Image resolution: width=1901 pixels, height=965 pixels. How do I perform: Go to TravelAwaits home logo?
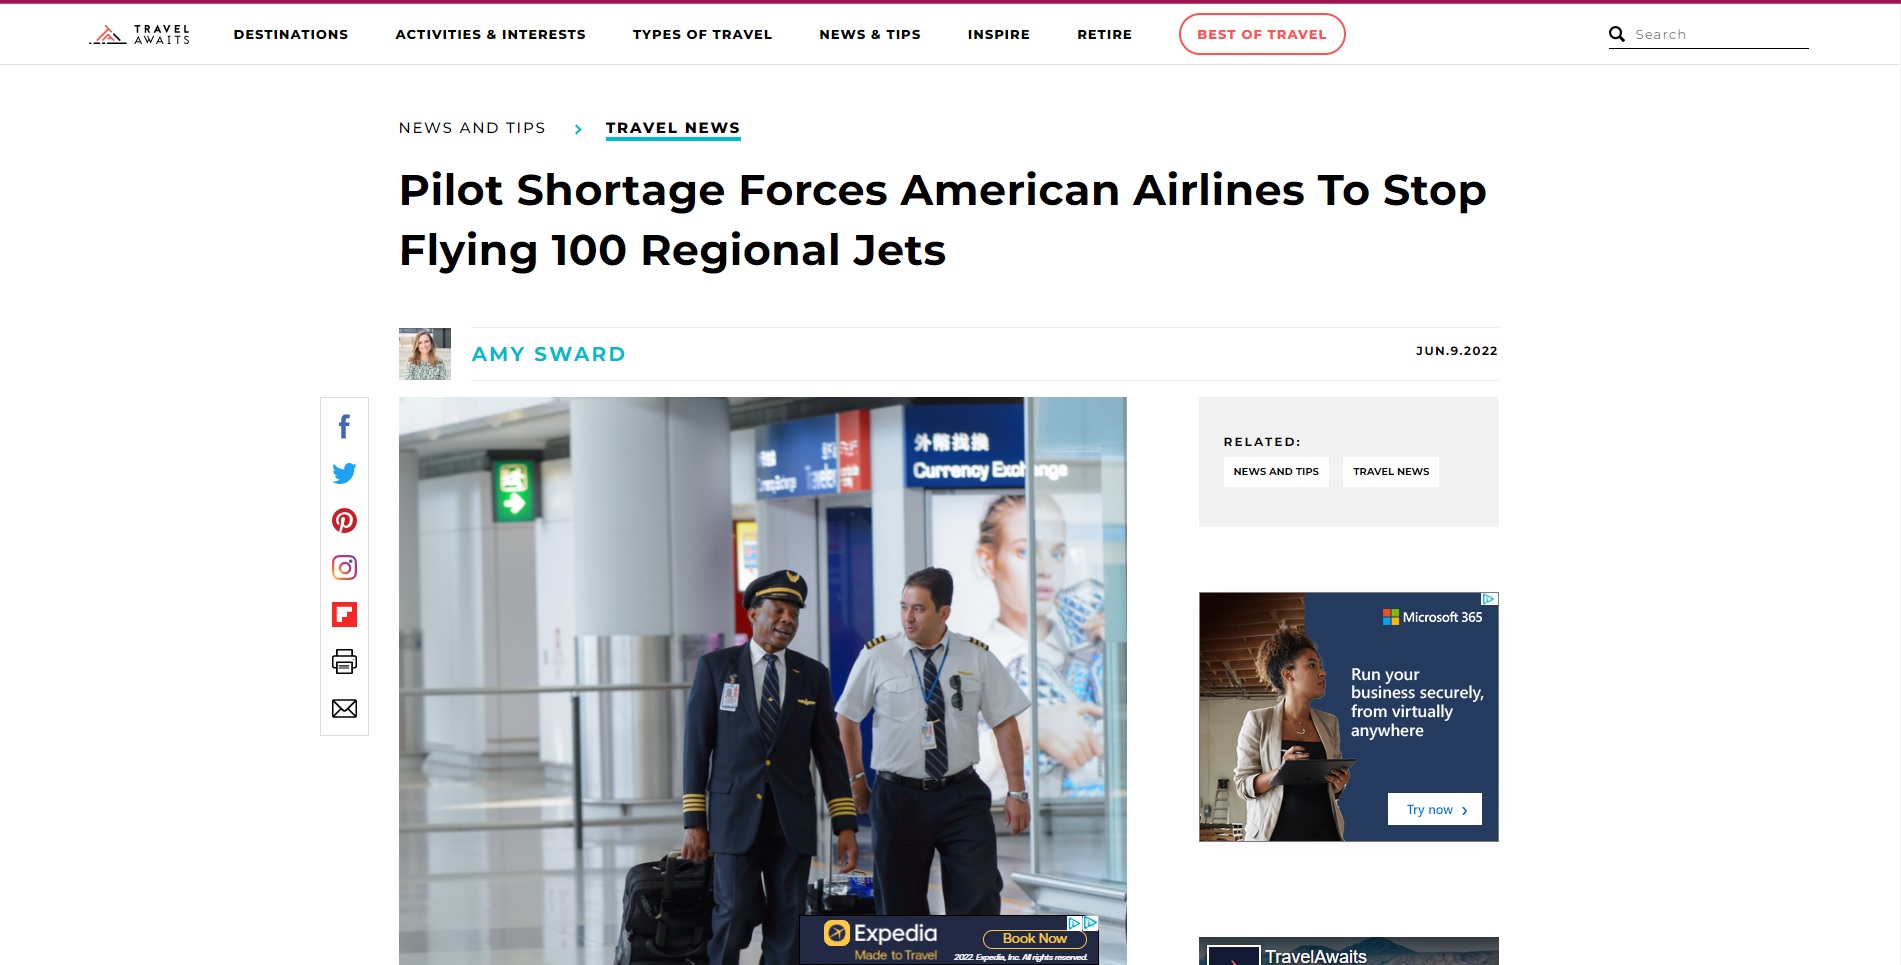140,34
